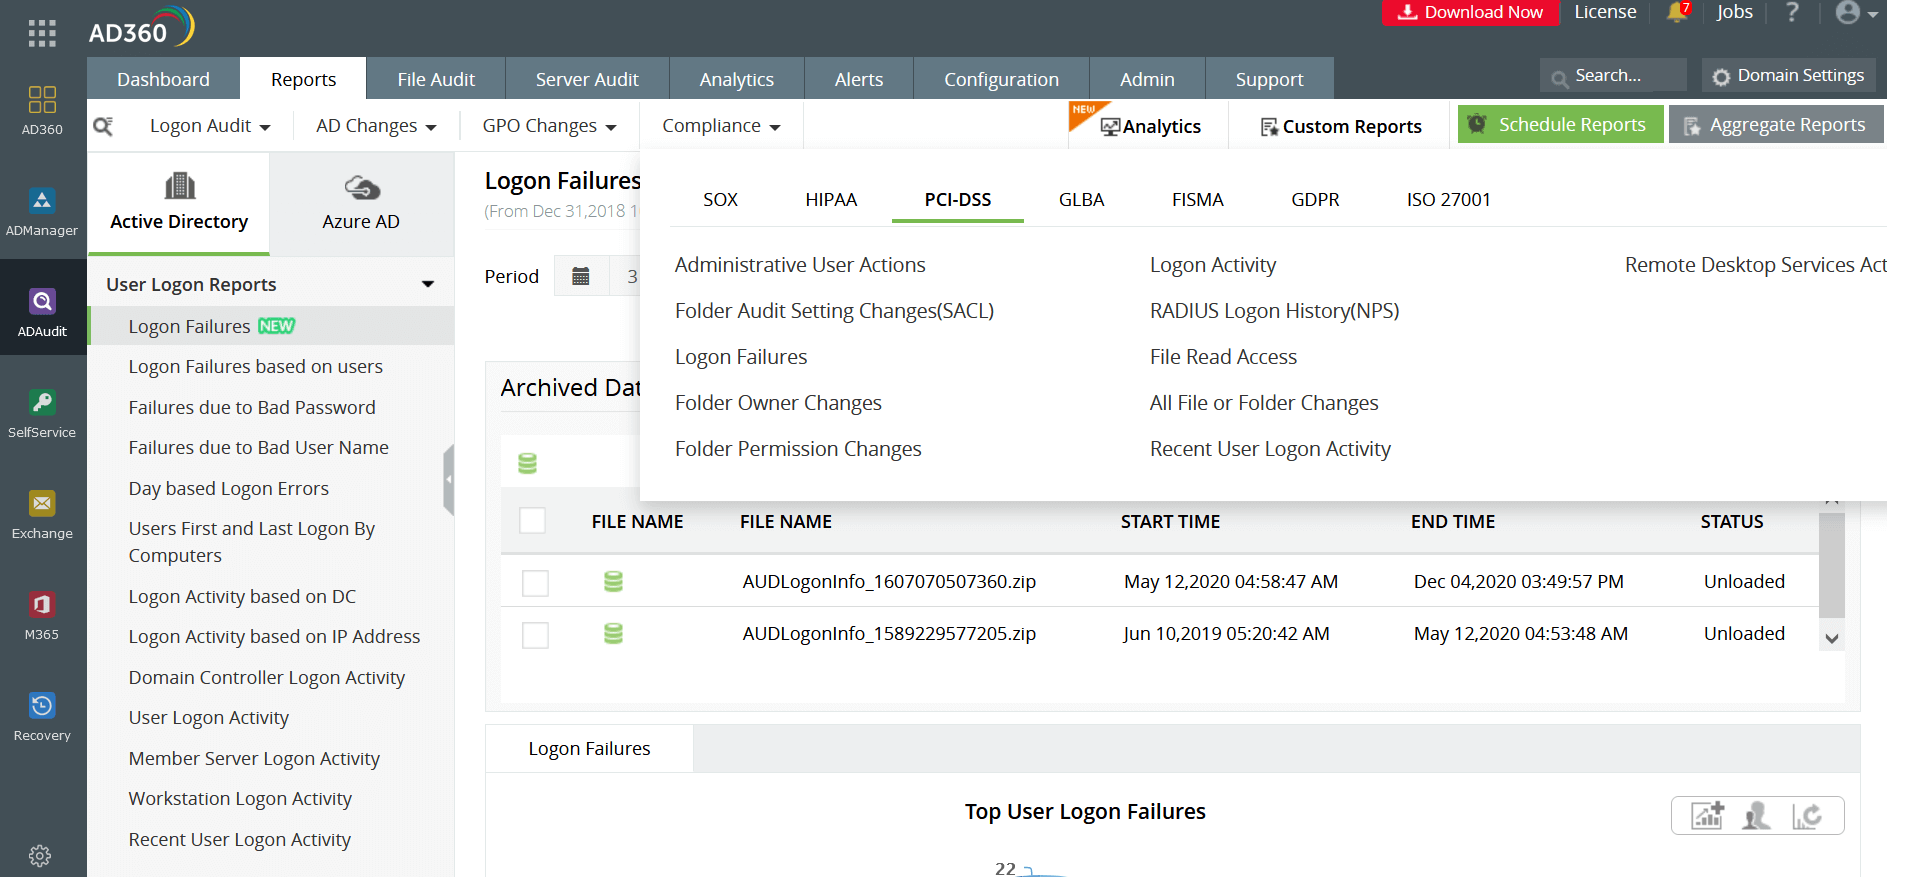Click the refresh chart icon

coord(1807,815)
